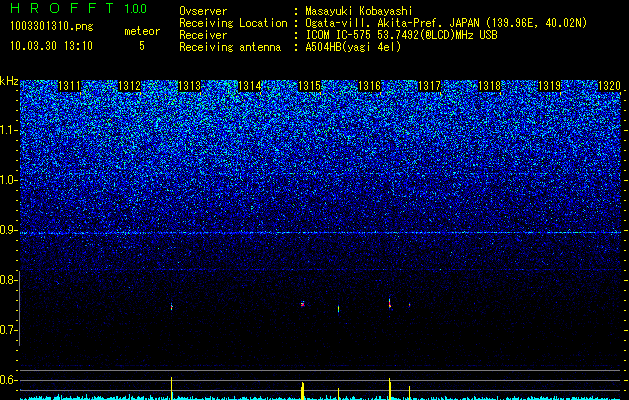
Task: Click the observer name Masayuki Kobayashi
Action: click(359, 11)
